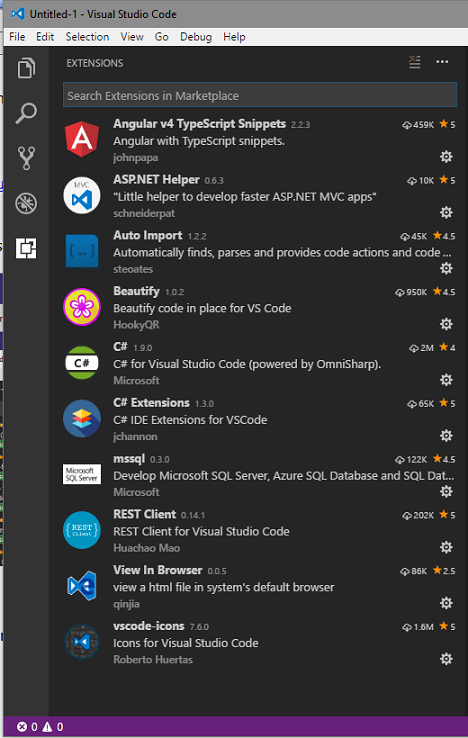The image size is (468, 738).
Task: Click the Microsoft SQL Server logo thumbnail
Action: 82,474
